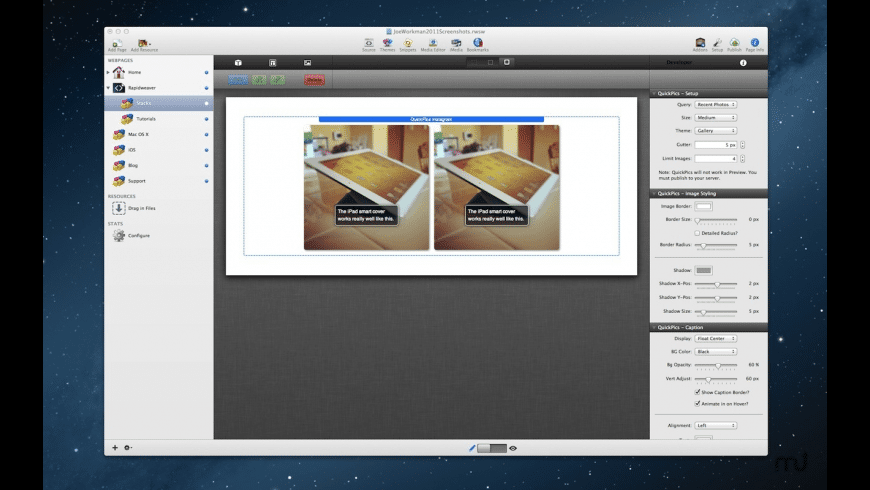Screen dimensions: 870x490
Task: Open the Theme dropdown set to Gallery
Action: 715,130
